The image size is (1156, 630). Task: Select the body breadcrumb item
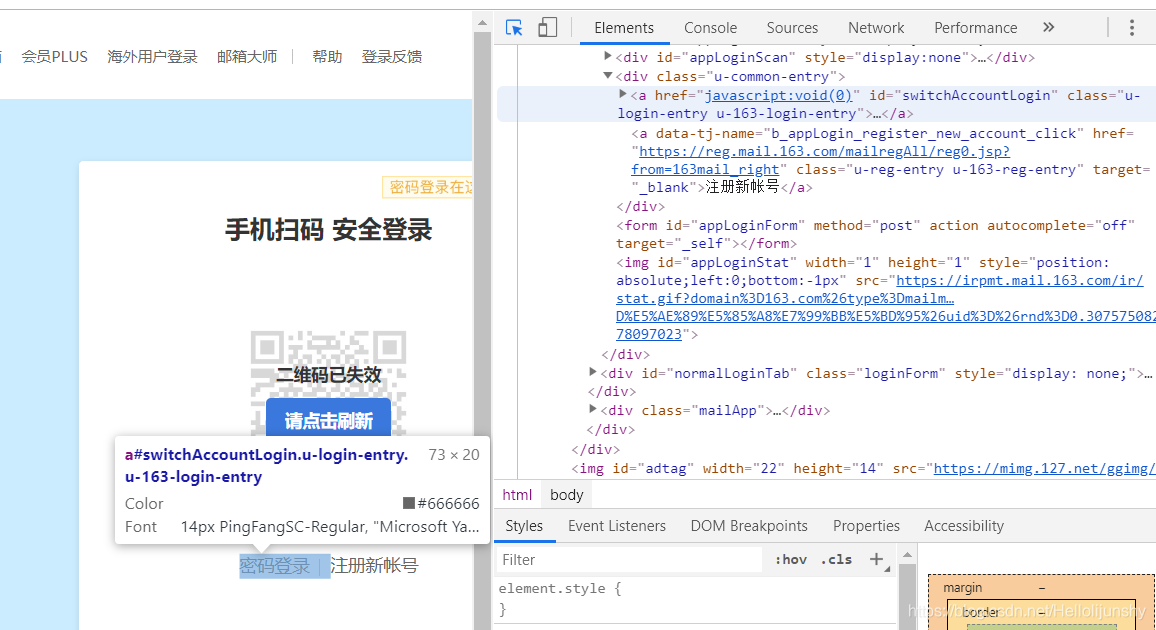566,495
